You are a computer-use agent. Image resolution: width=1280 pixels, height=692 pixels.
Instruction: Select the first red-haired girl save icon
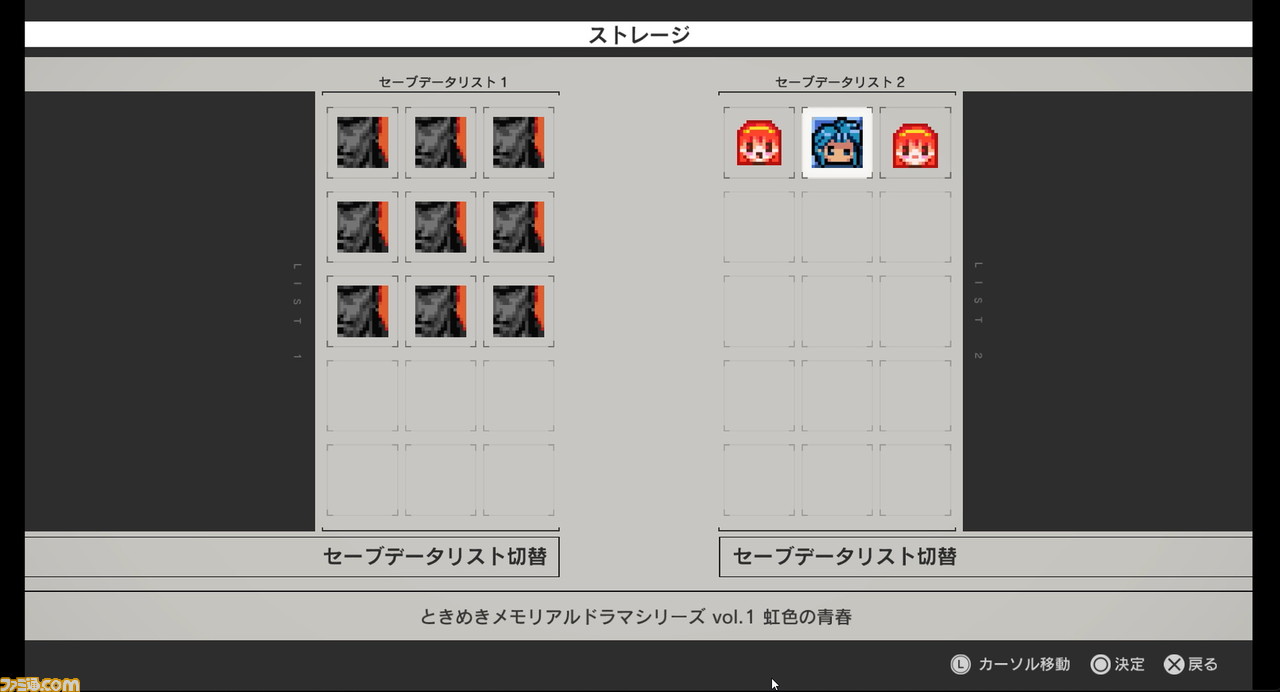(x=759, y=143)
